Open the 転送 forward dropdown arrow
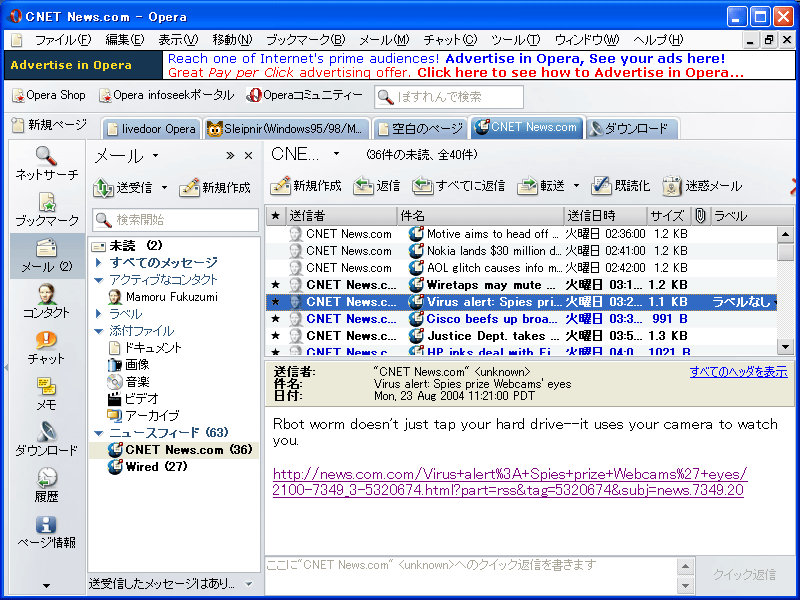Image resolution: width=800 pixels, height=600 pixels. (x=576, y=186)
